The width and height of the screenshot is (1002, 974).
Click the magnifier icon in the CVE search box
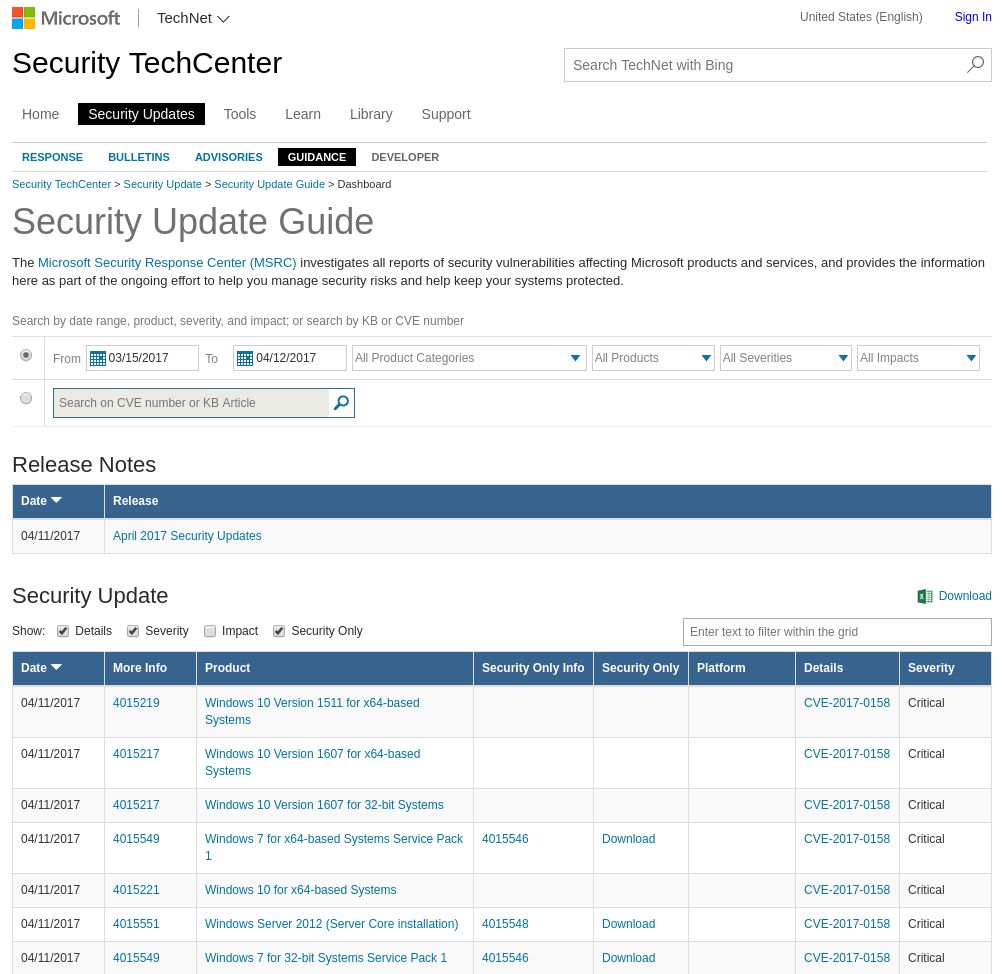pos(341,403)
